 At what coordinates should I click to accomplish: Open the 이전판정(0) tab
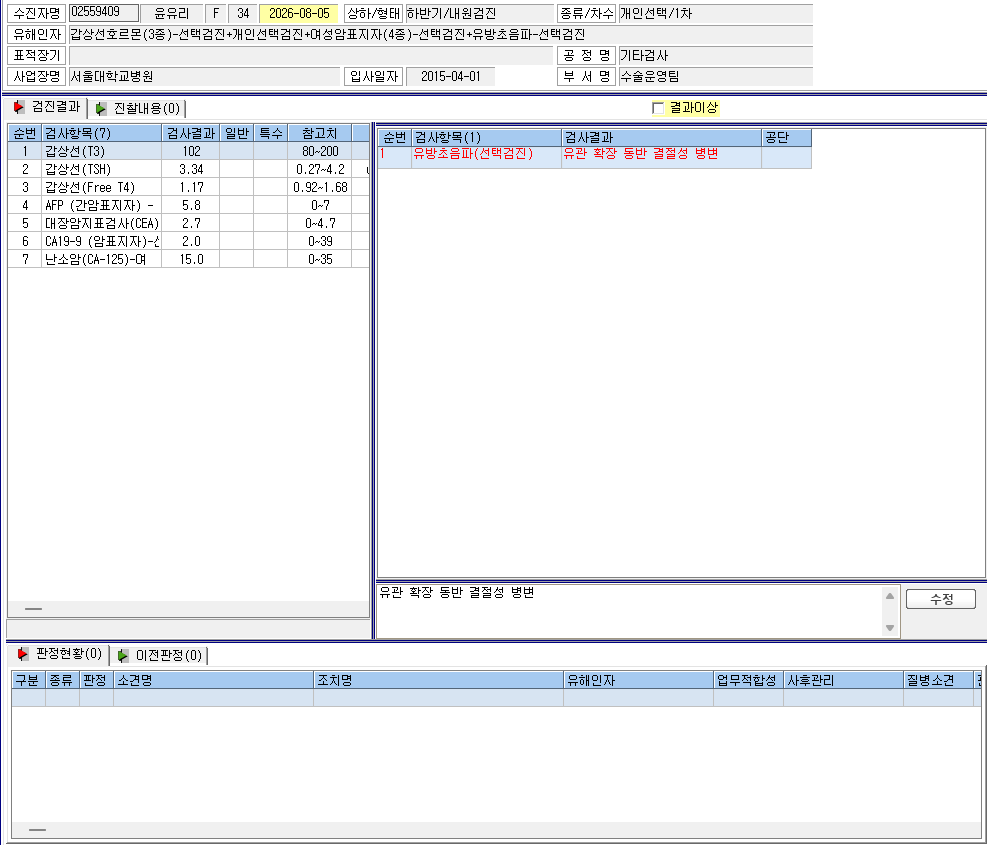pyautogui.click(x=160, y=655)
